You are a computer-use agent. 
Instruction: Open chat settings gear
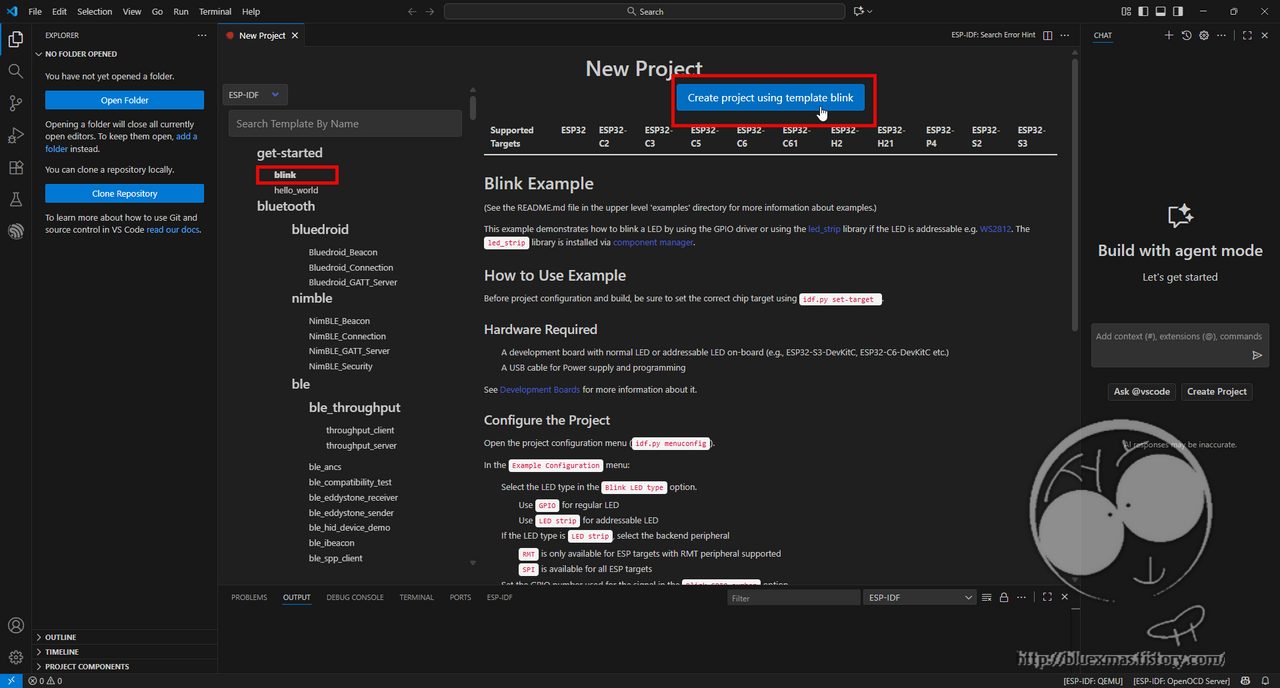point(1204,35)
